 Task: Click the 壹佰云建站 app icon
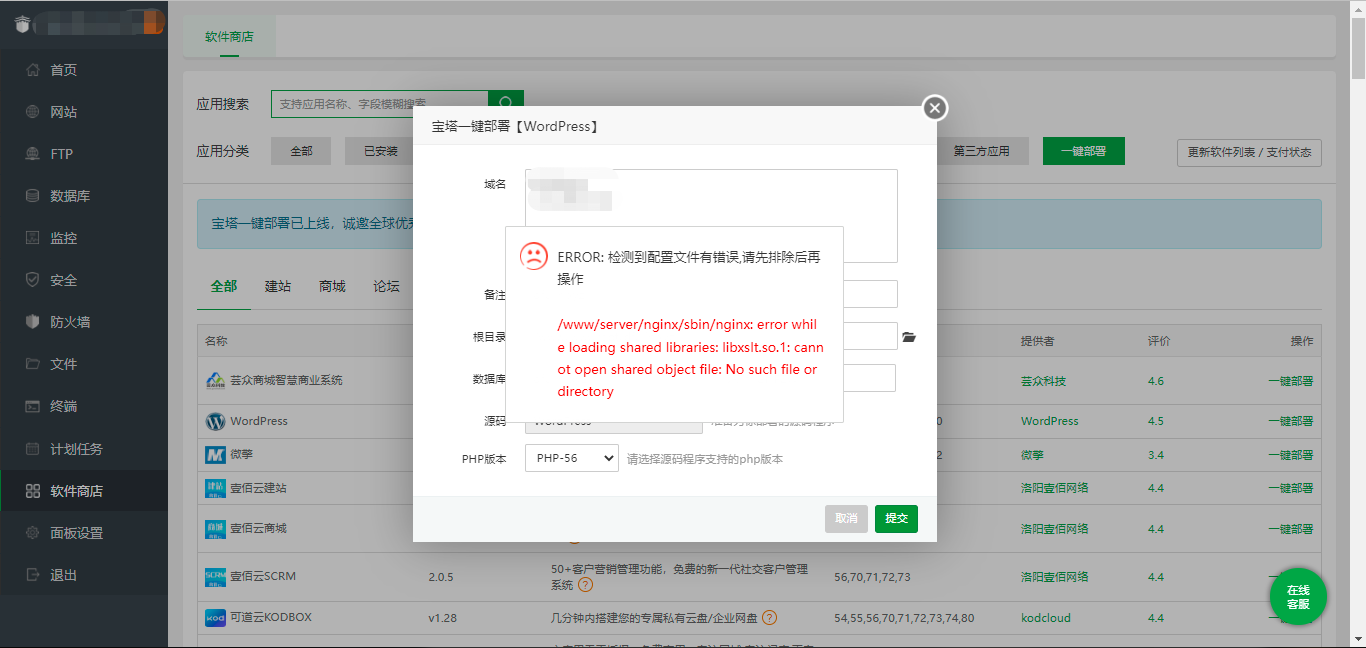point(215,488)
